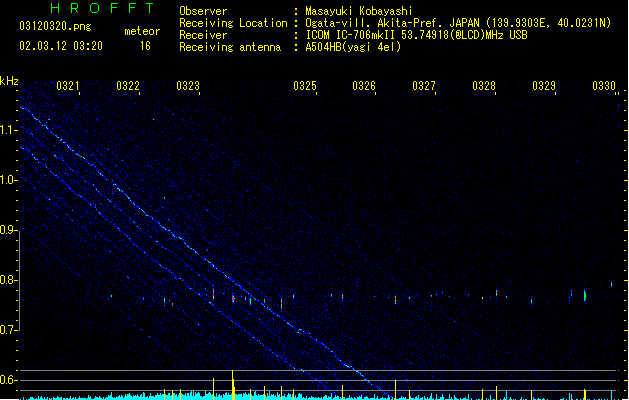Click the 0327 time marker

click(424, 86)
